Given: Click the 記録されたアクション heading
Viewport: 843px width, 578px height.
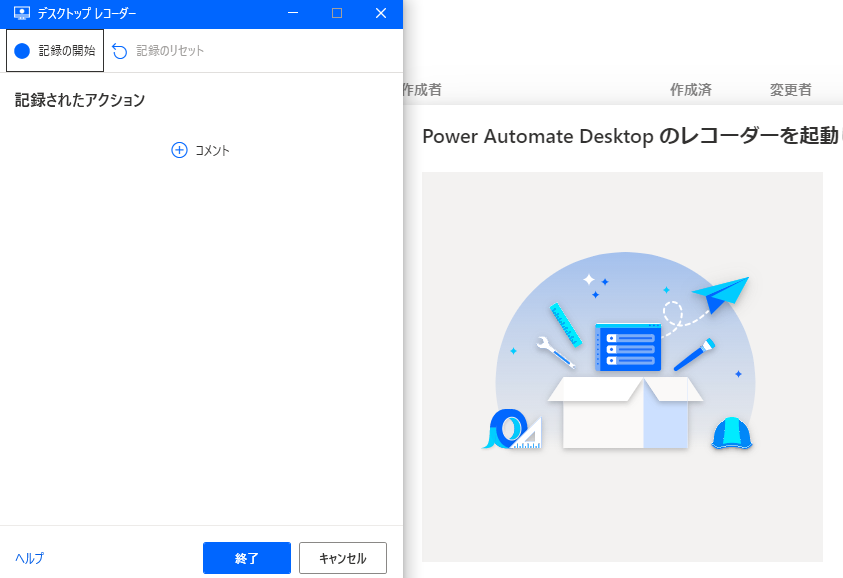Looking at the screenshot, I should coord(80,100).
